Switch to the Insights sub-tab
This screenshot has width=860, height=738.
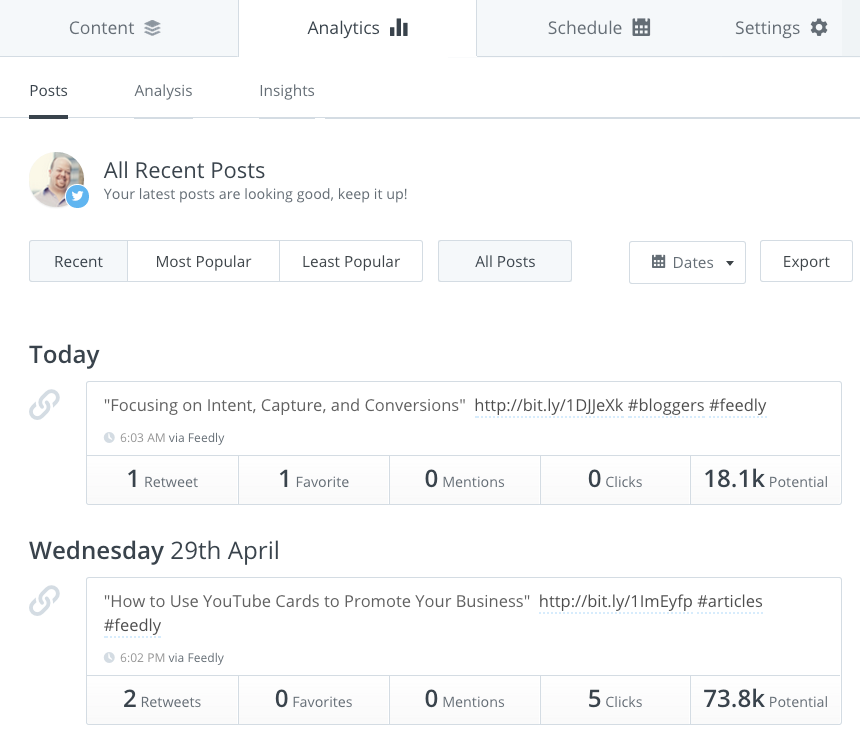click(x=287, y=90)
